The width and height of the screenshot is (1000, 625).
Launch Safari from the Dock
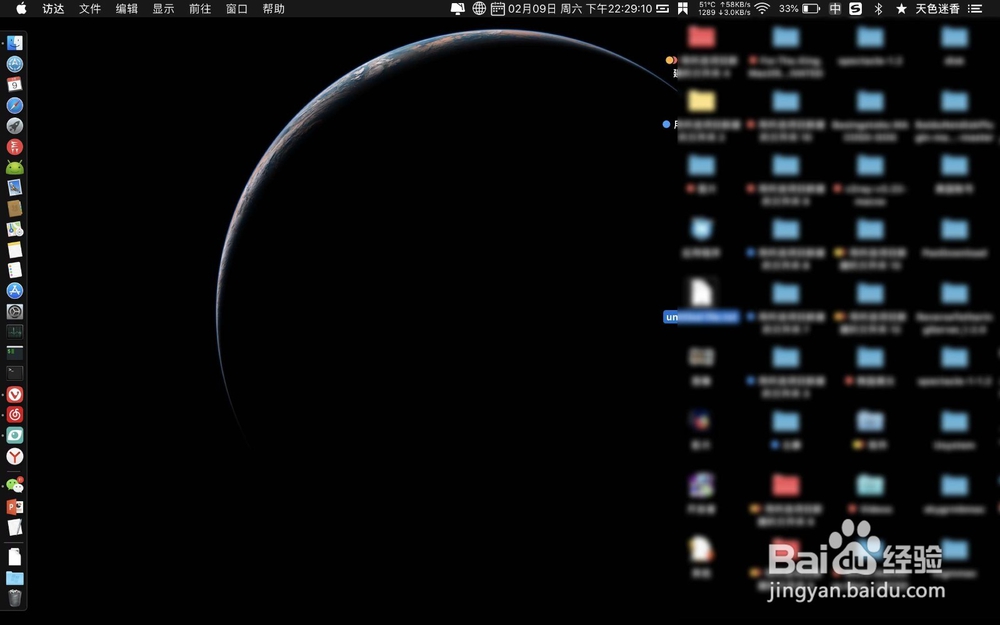tap(15, 105)
